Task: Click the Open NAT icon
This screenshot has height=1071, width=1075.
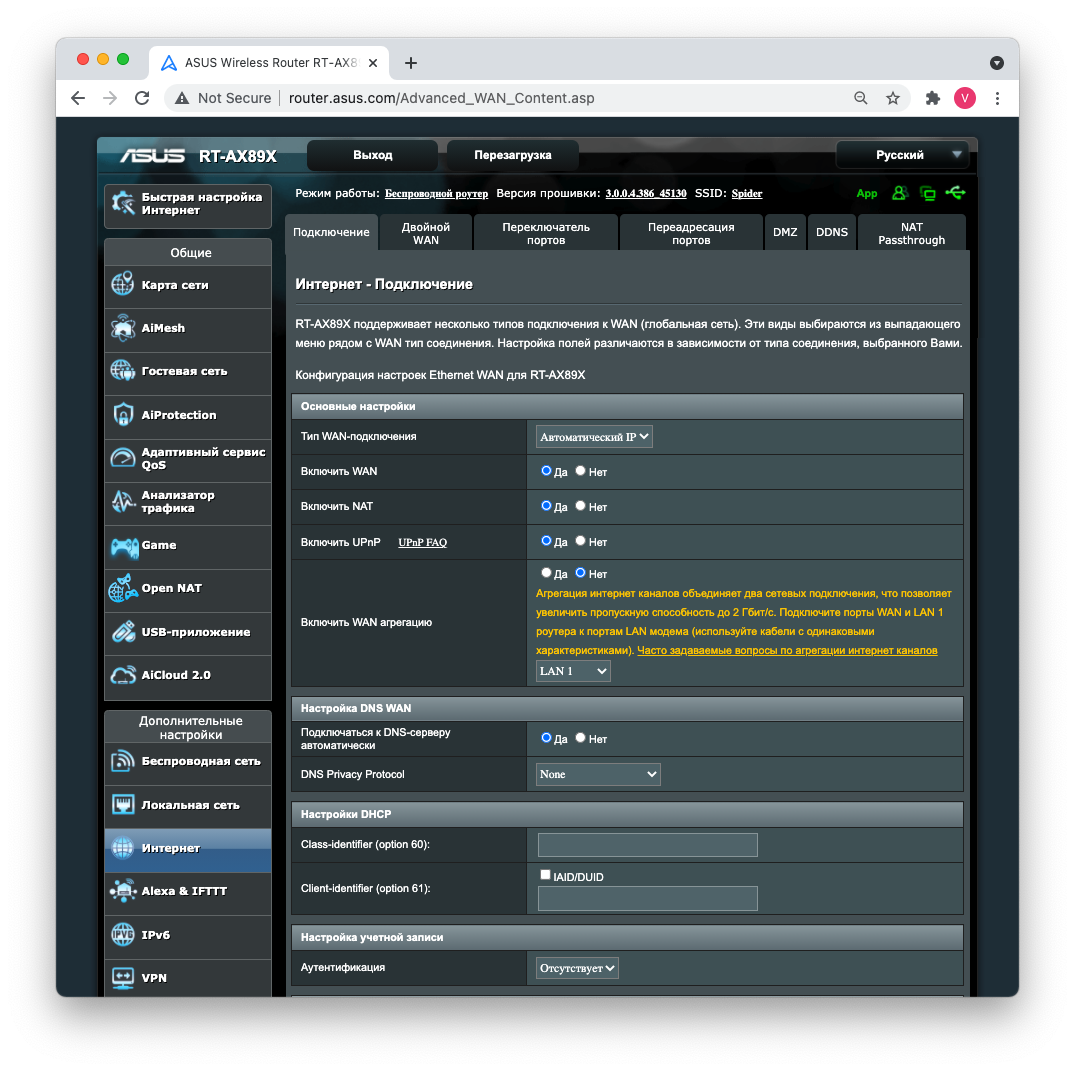Action: click(x=123, y=588)
